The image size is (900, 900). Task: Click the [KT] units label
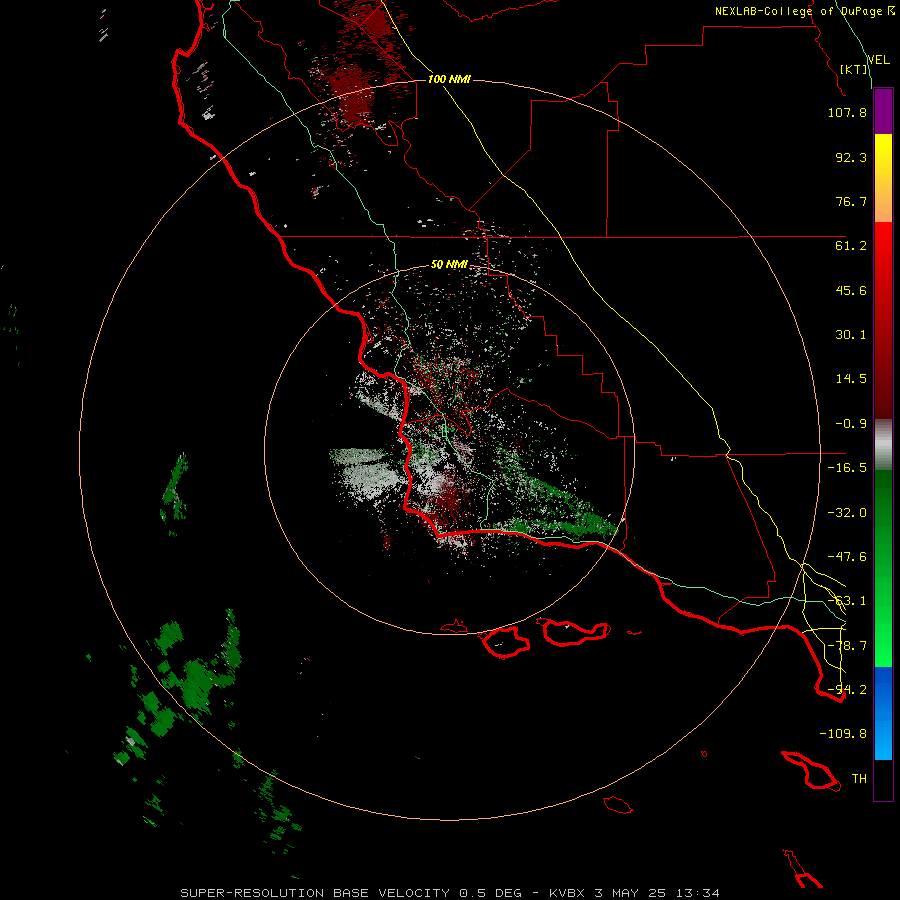pos(854,69)
